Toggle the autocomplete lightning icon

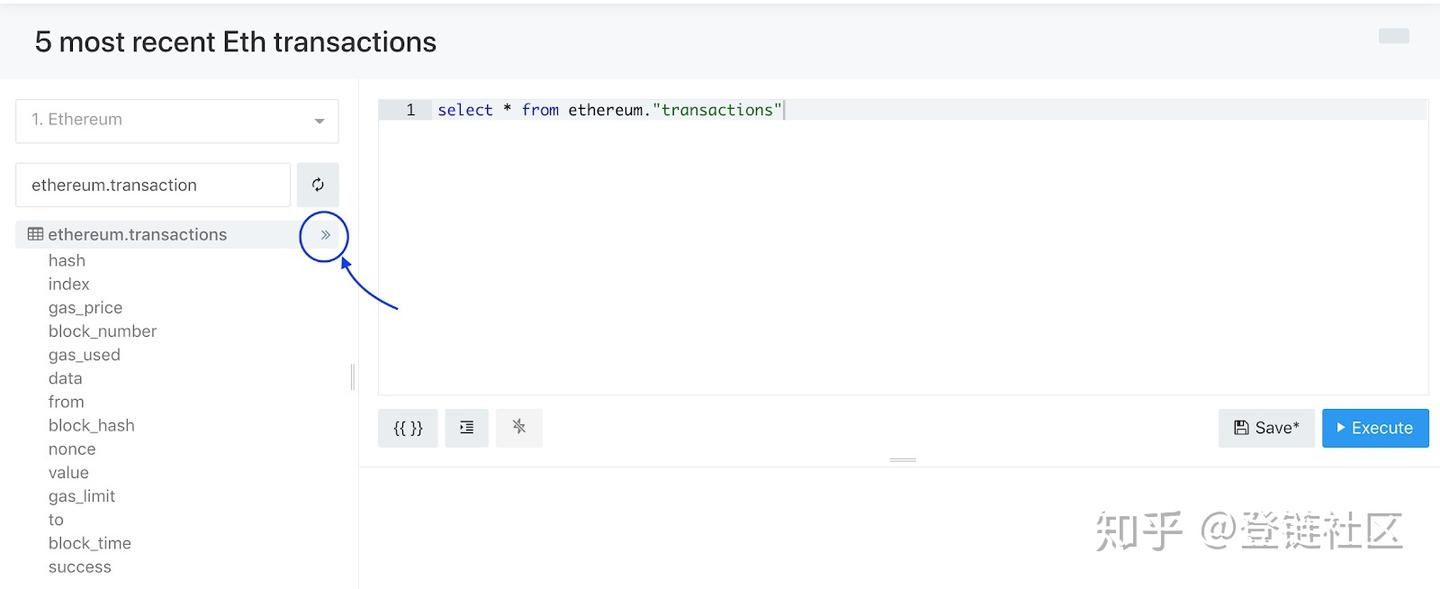pos(519,428)
